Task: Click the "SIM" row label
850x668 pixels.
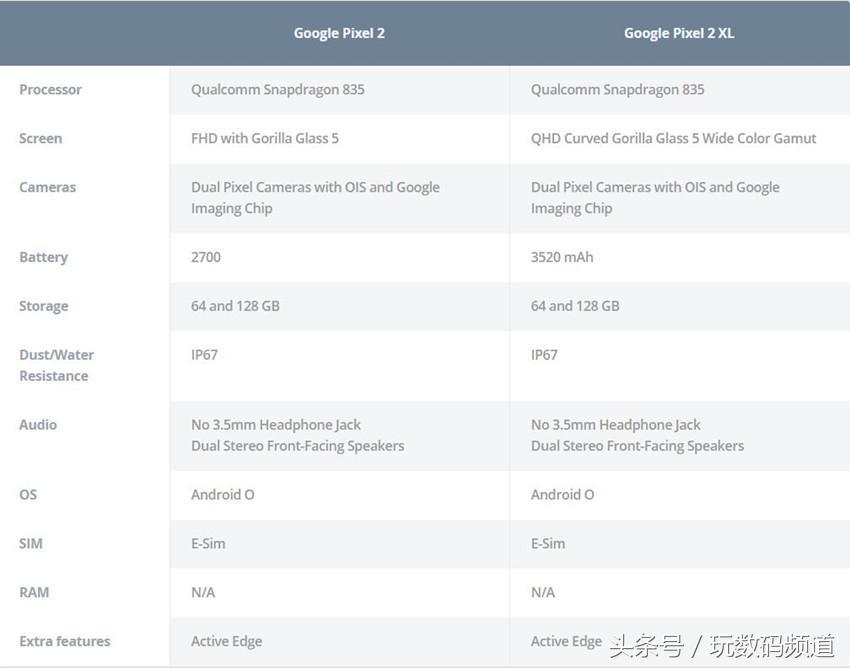Action: pyautogui.click(x=31, y=544)
